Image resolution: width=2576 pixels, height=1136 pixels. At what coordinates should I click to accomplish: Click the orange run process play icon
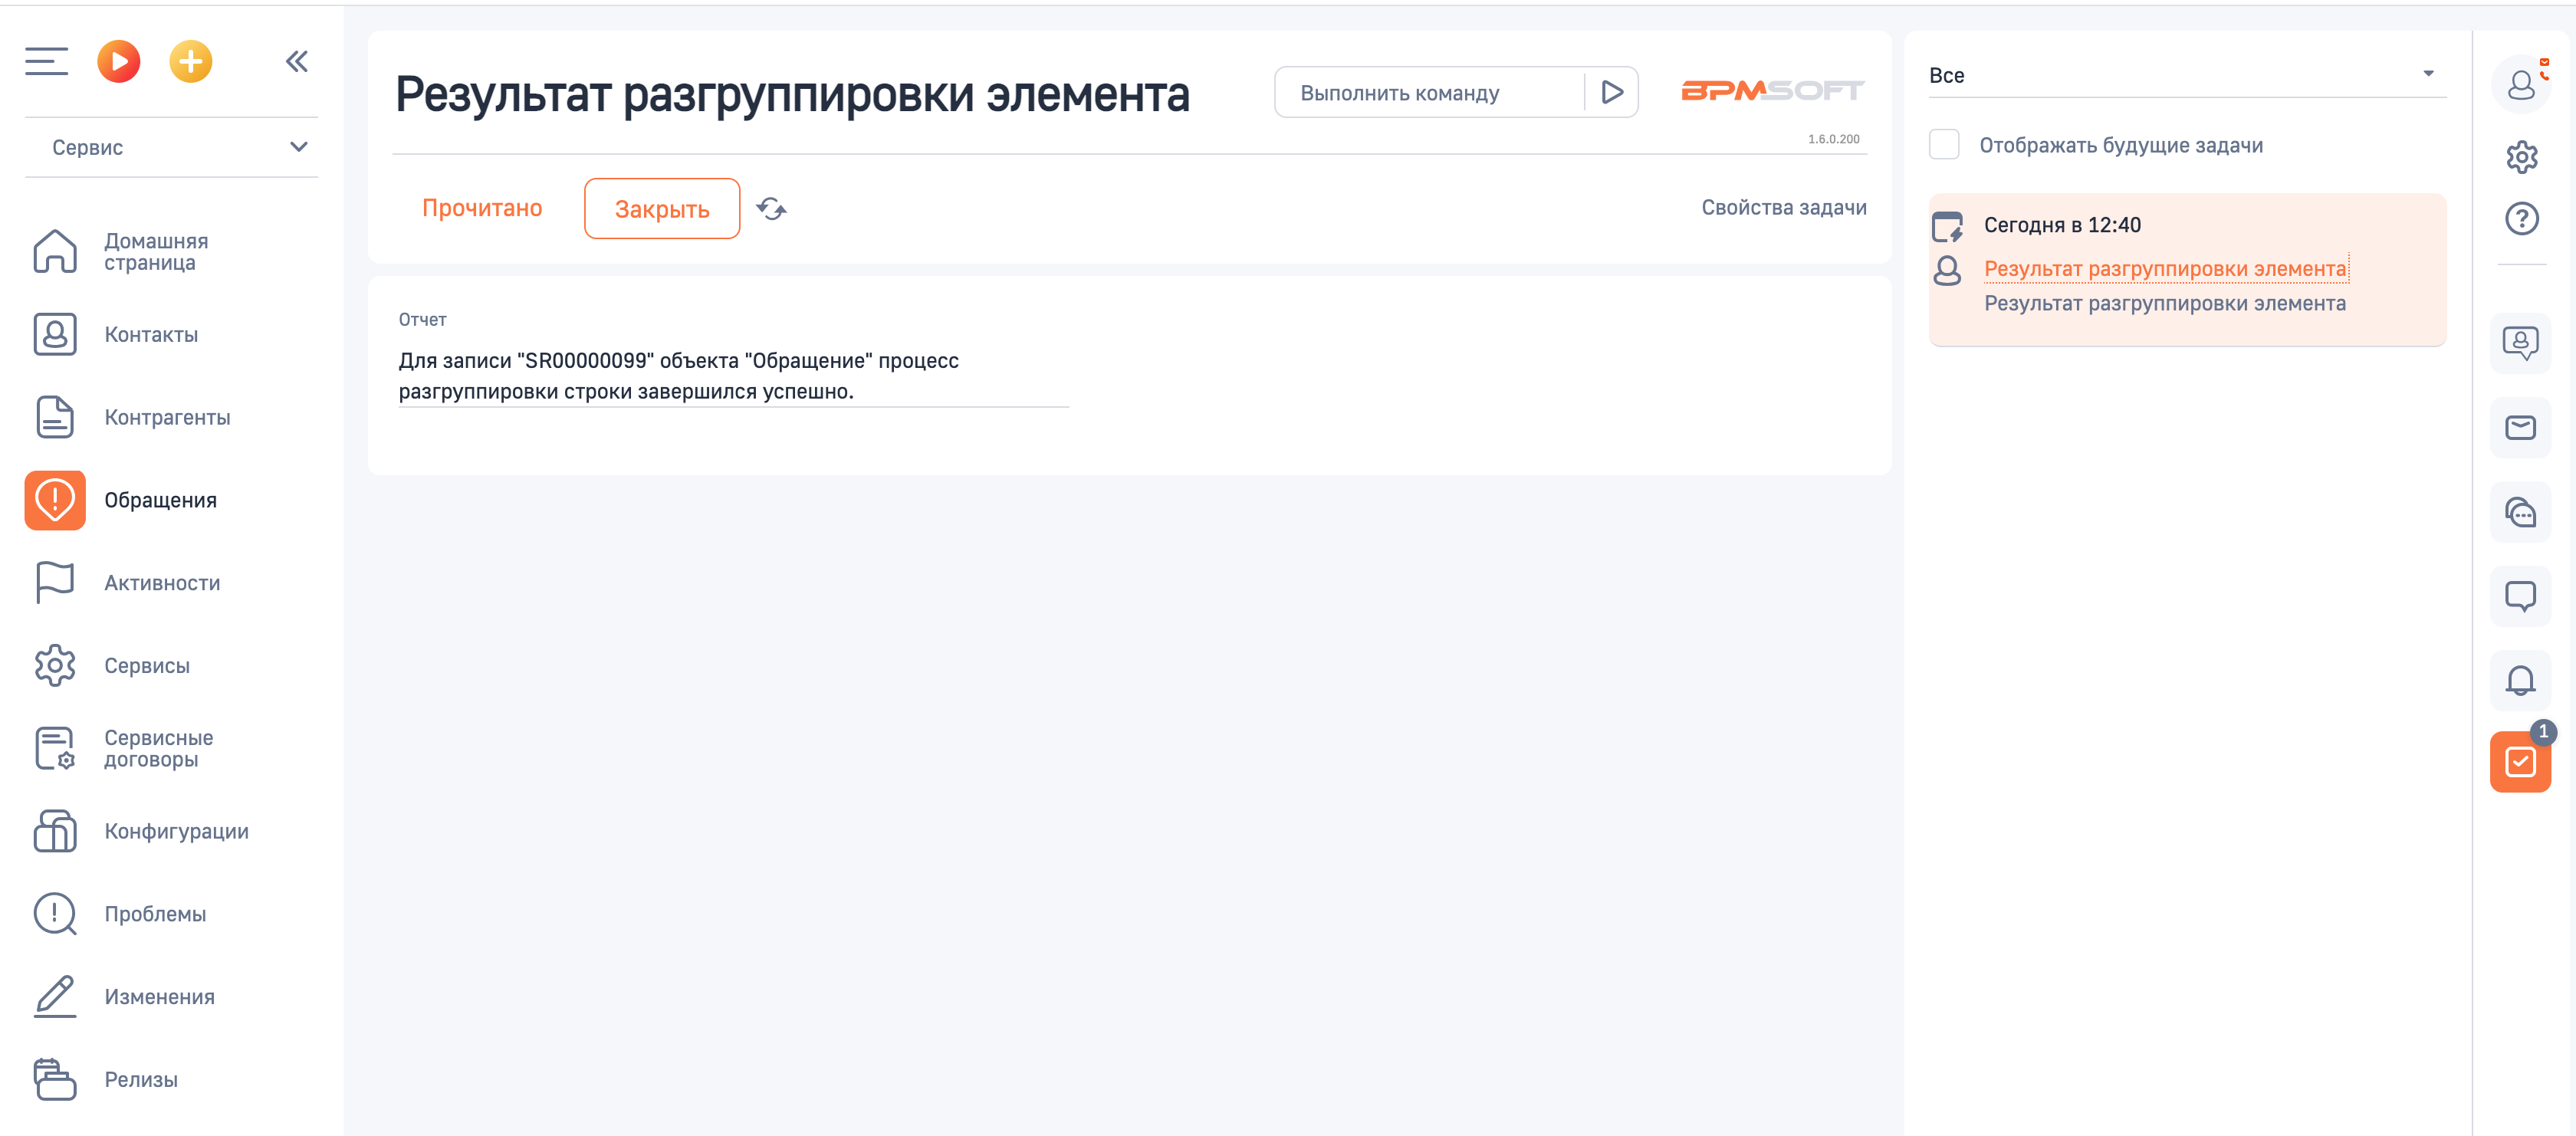119,62
